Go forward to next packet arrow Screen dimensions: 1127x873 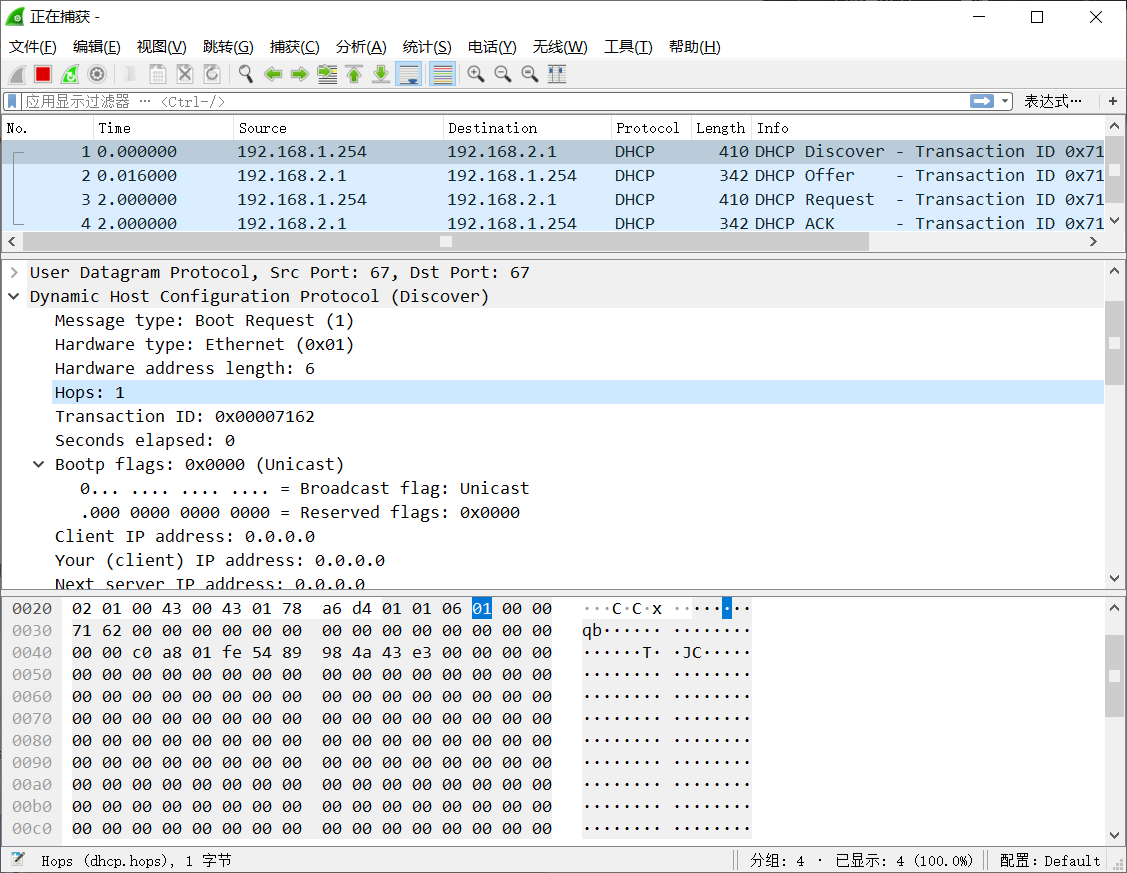(300, 74)
